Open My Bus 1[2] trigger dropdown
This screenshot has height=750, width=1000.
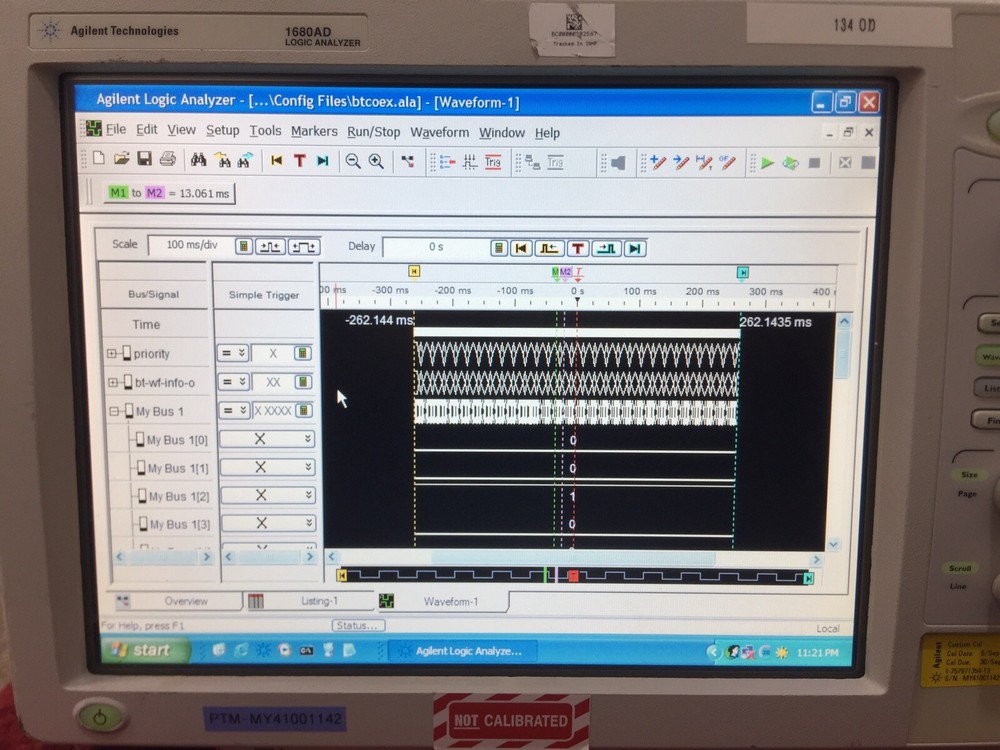coord(268,495)
